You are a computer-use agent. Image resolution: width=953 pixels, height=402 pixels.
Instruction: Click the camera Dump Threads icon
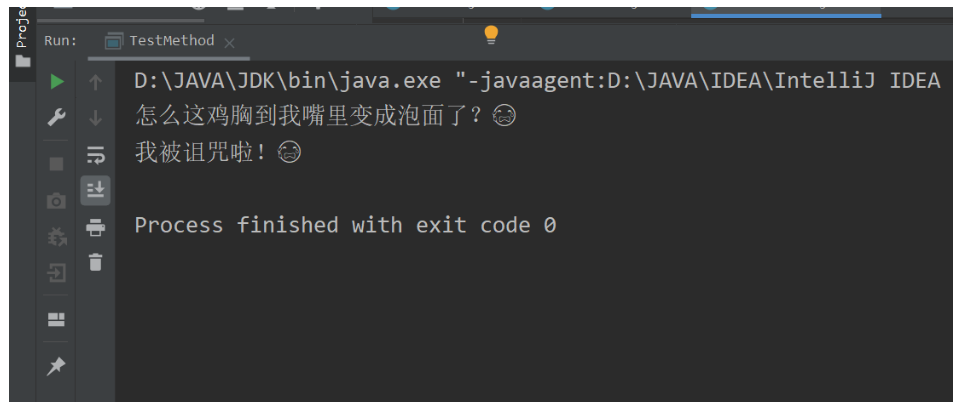click(57, 201)
